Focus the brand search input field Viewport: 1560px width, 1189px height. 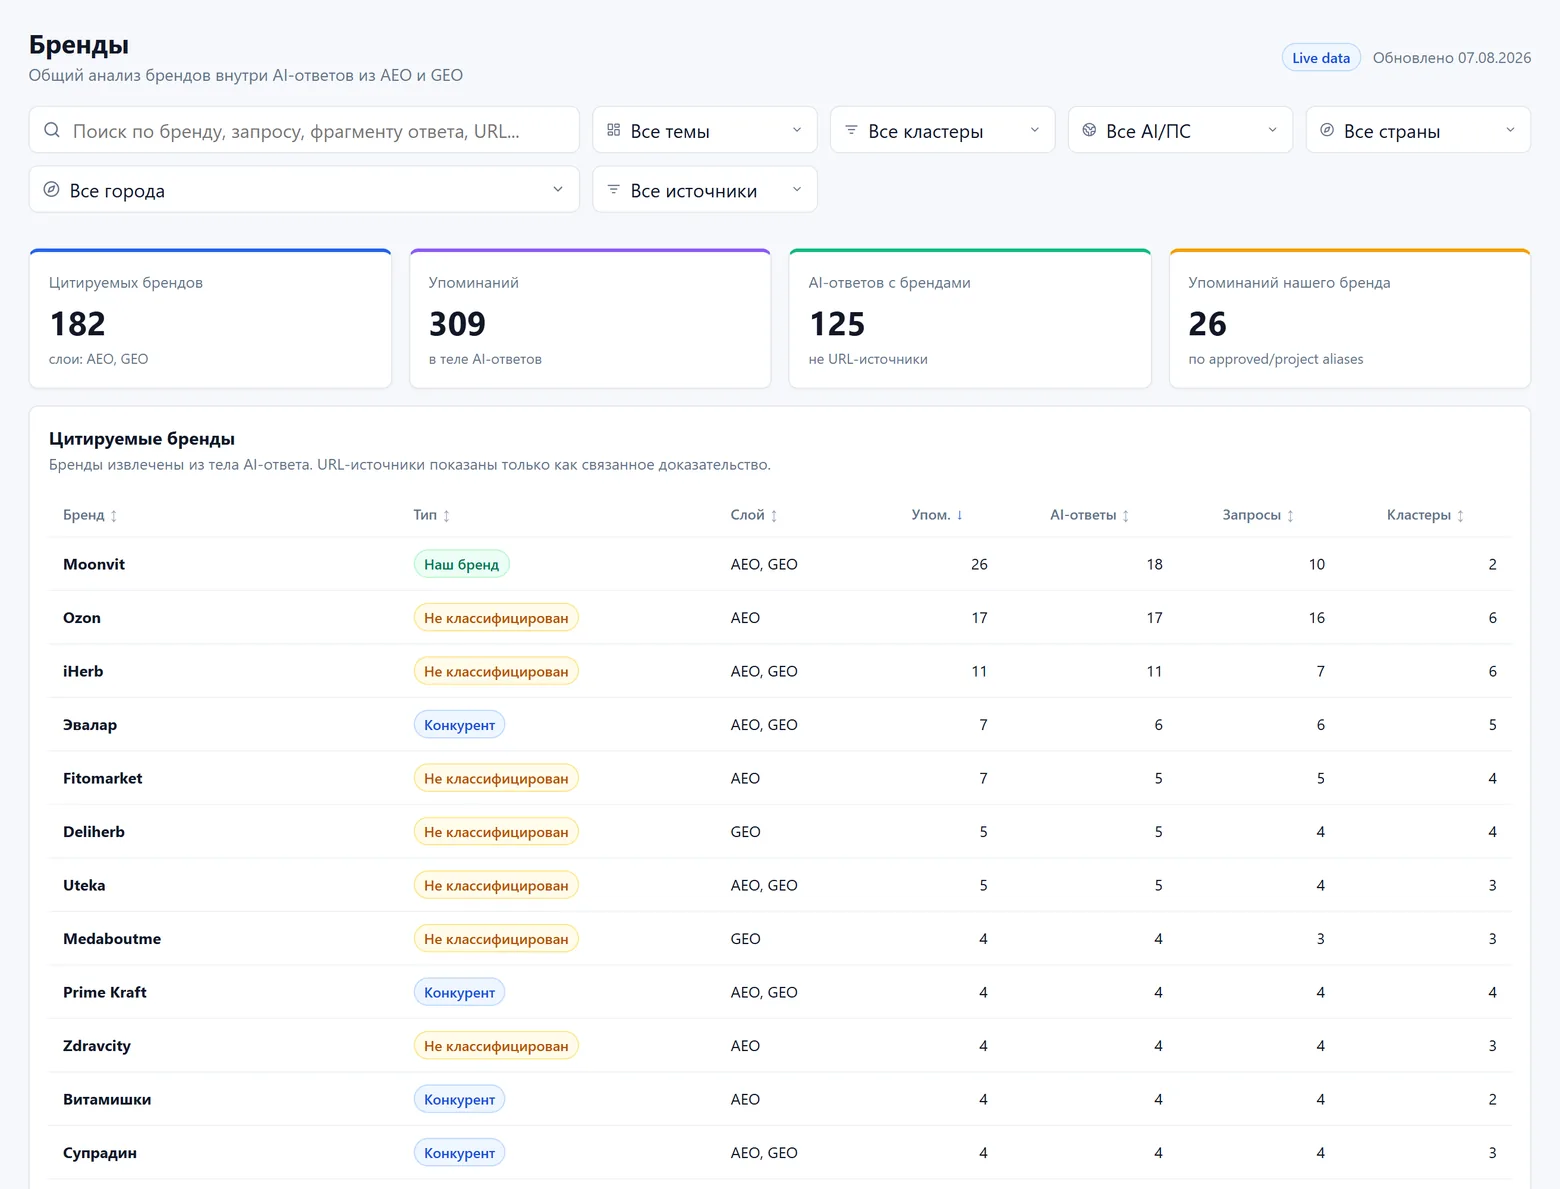[x=304, y=130]
